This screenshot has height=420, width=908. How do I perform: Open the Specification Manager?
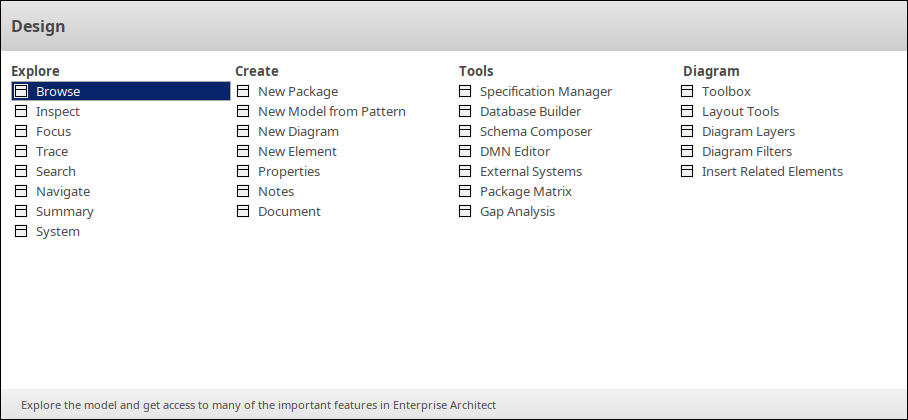click(545, 91)
